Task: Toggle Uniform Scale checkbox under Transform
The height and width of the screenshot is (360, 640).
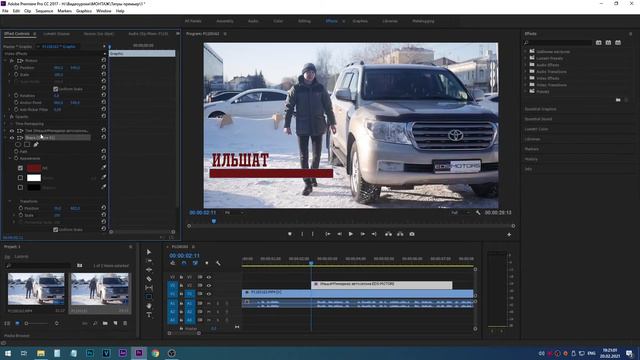Action: click(x=56, y=230)
